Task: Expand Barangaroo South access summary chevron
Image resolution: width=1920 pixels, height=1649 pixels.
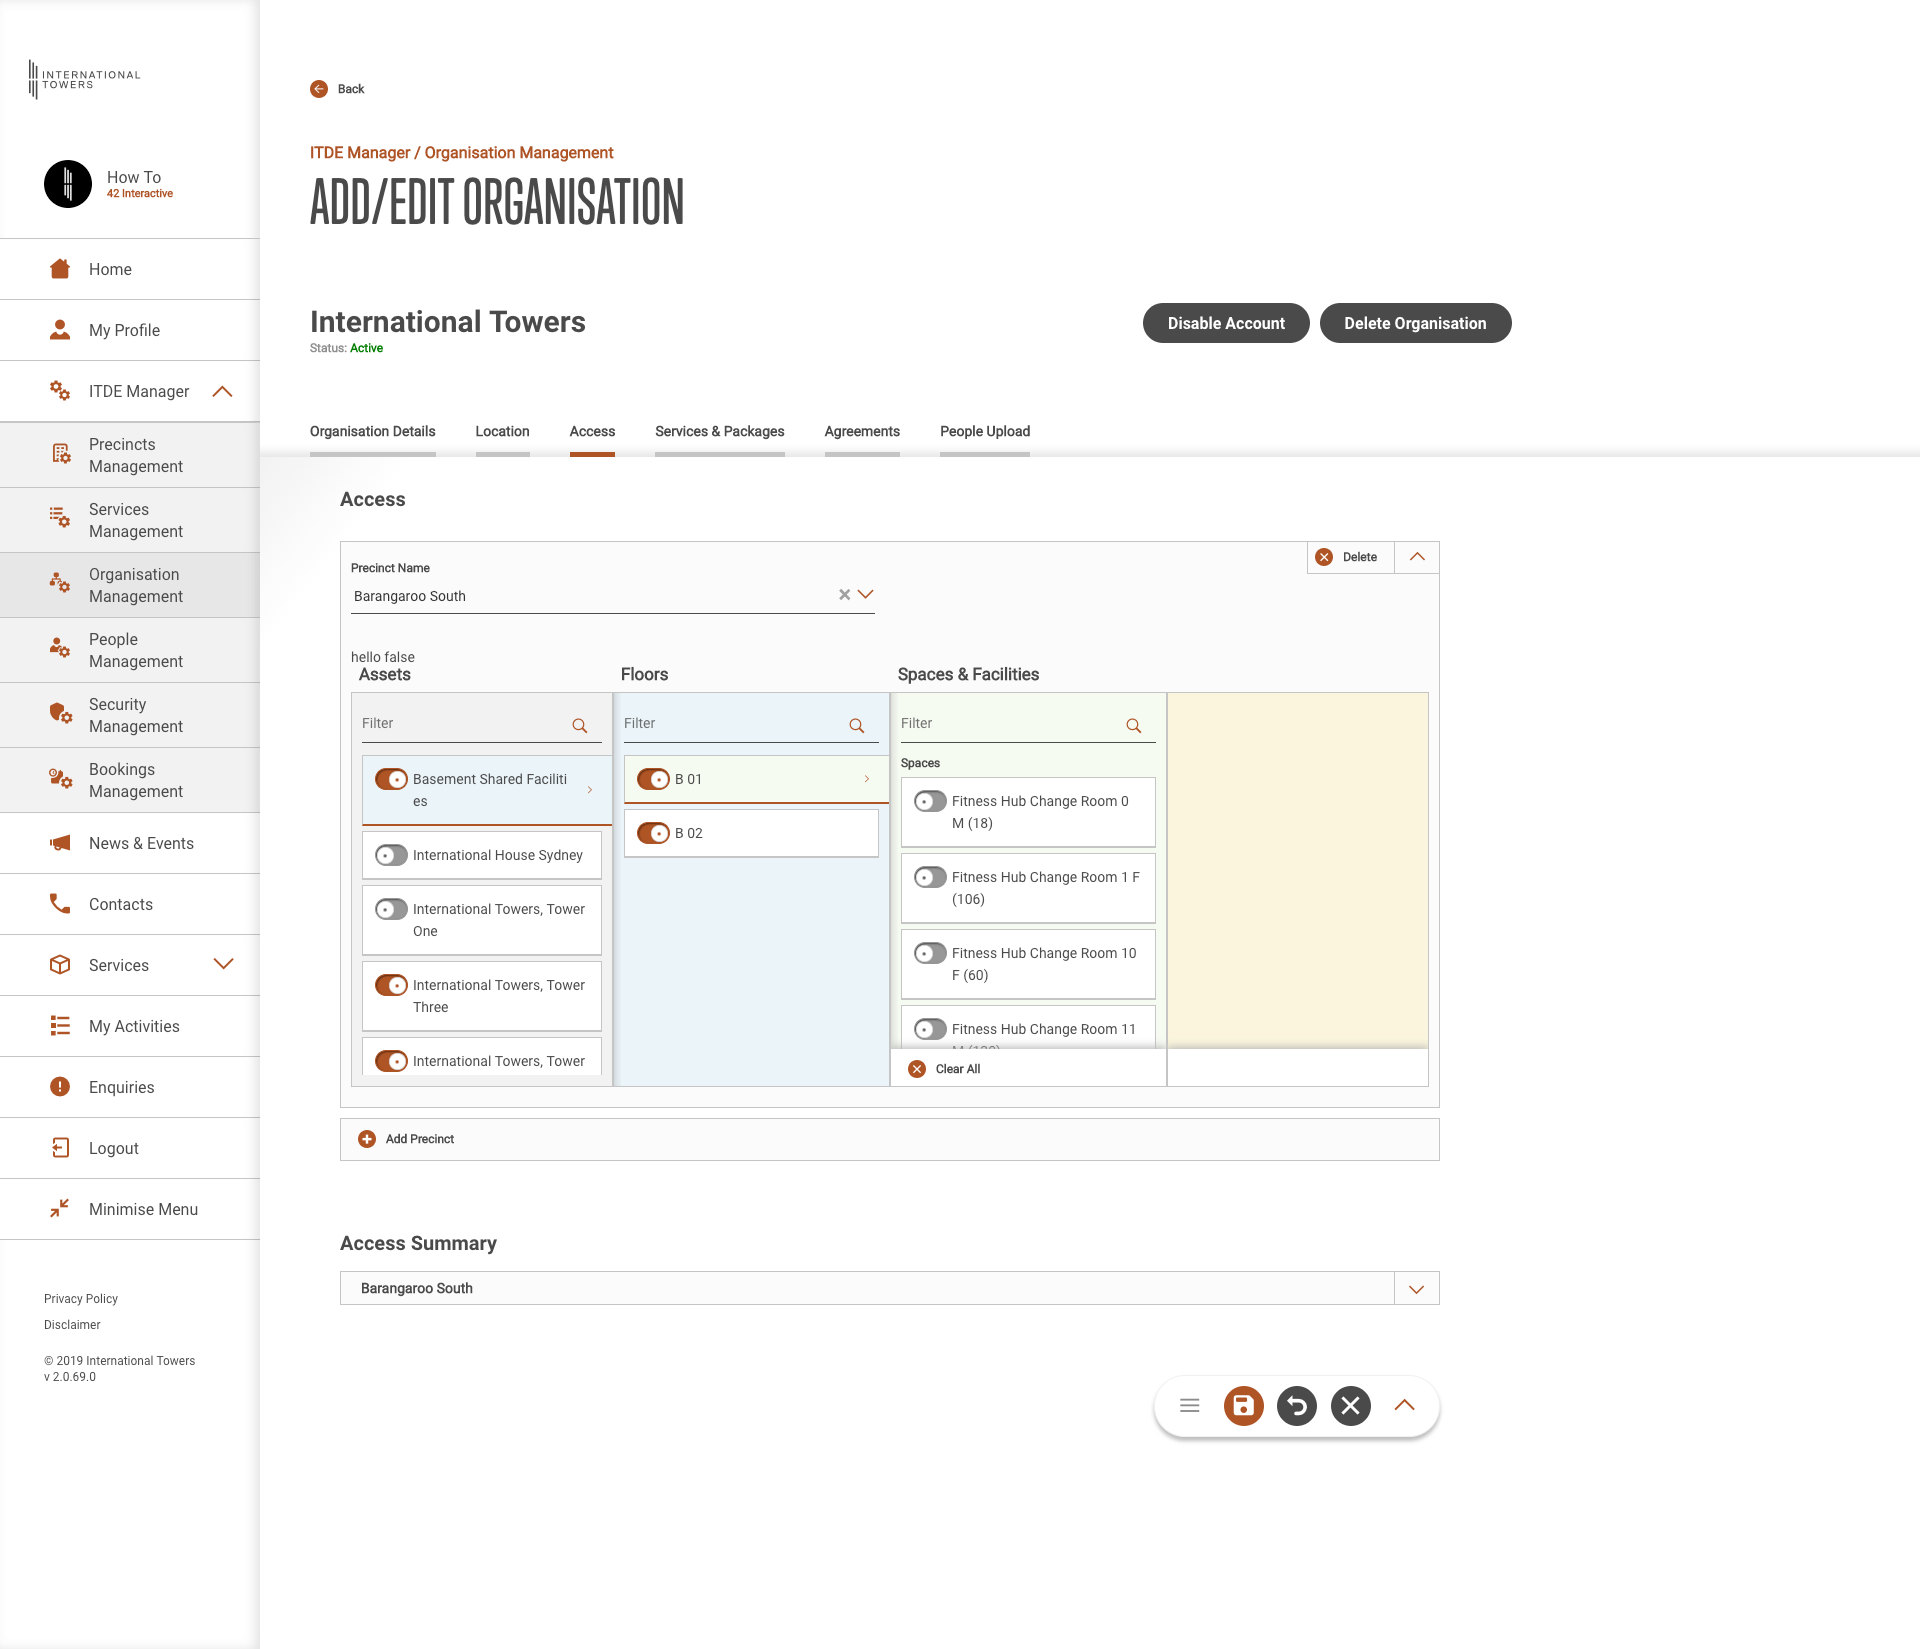Action: [1416, 1289]
